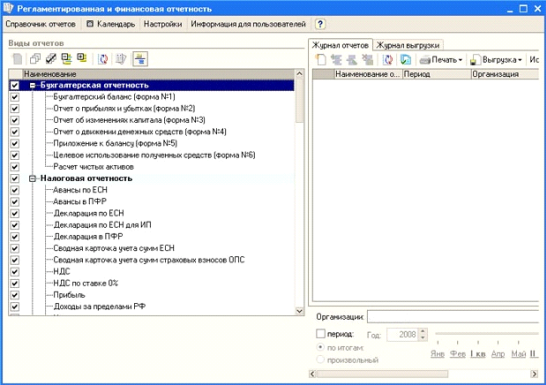Open the Настройки menu
This screenshot has width=546, height=385.
(163, 24)
